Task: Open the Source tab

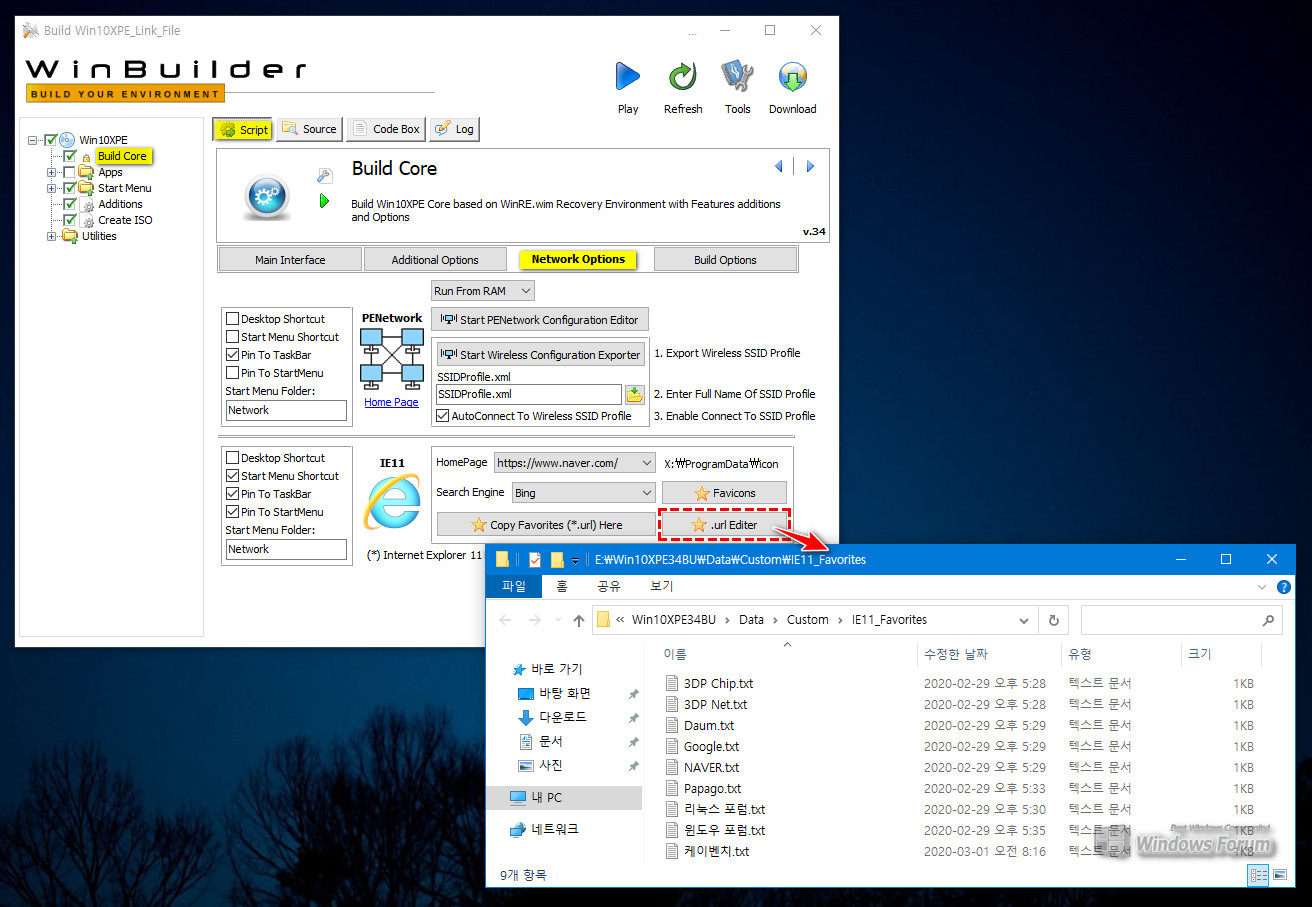Action: 309,129
